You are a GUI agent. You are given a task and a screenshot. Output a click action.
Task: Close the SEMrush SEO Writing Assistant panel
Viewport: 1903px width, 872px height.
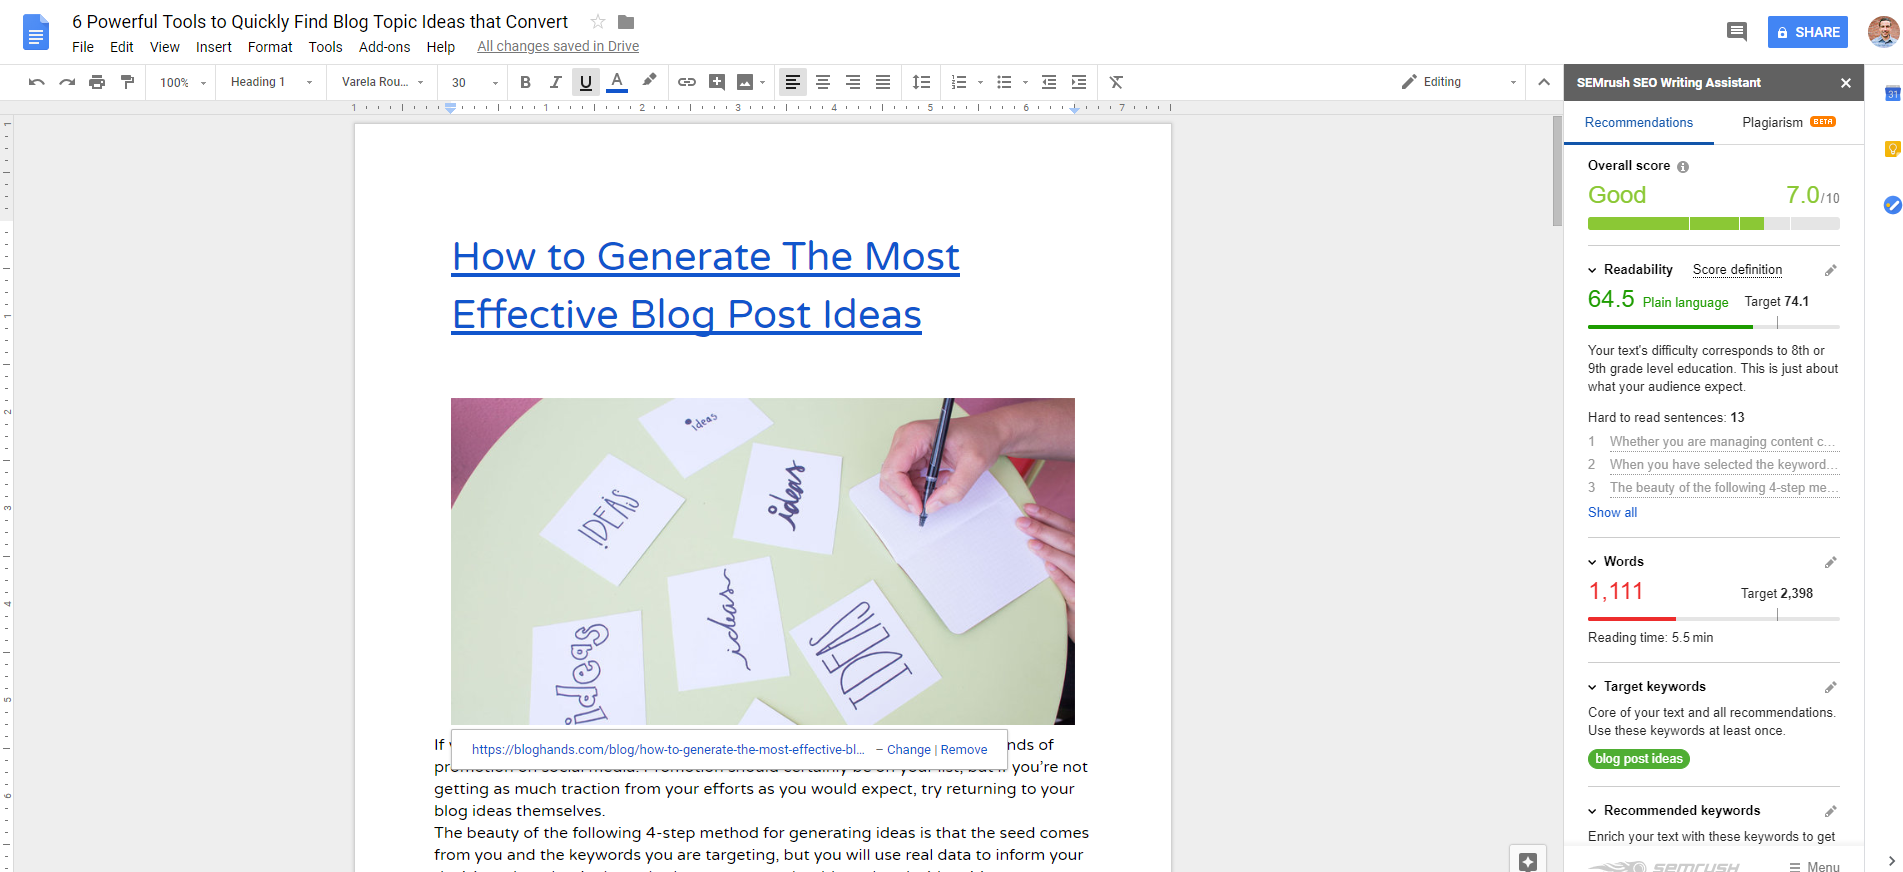1846,83
